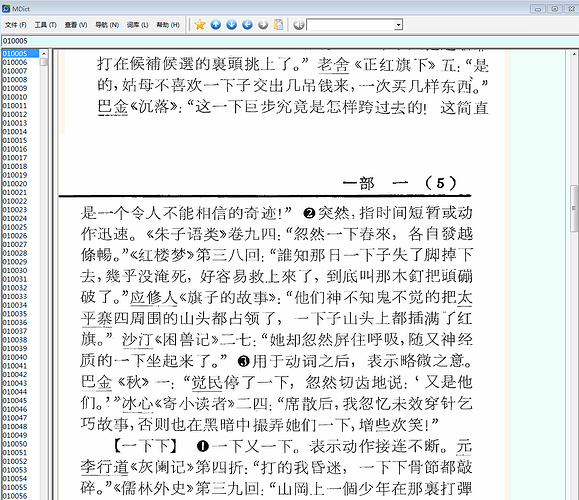Click the content pane scrollbar up arrow
579x500 pixels.
pyautogui.click(x=575, y=54)
